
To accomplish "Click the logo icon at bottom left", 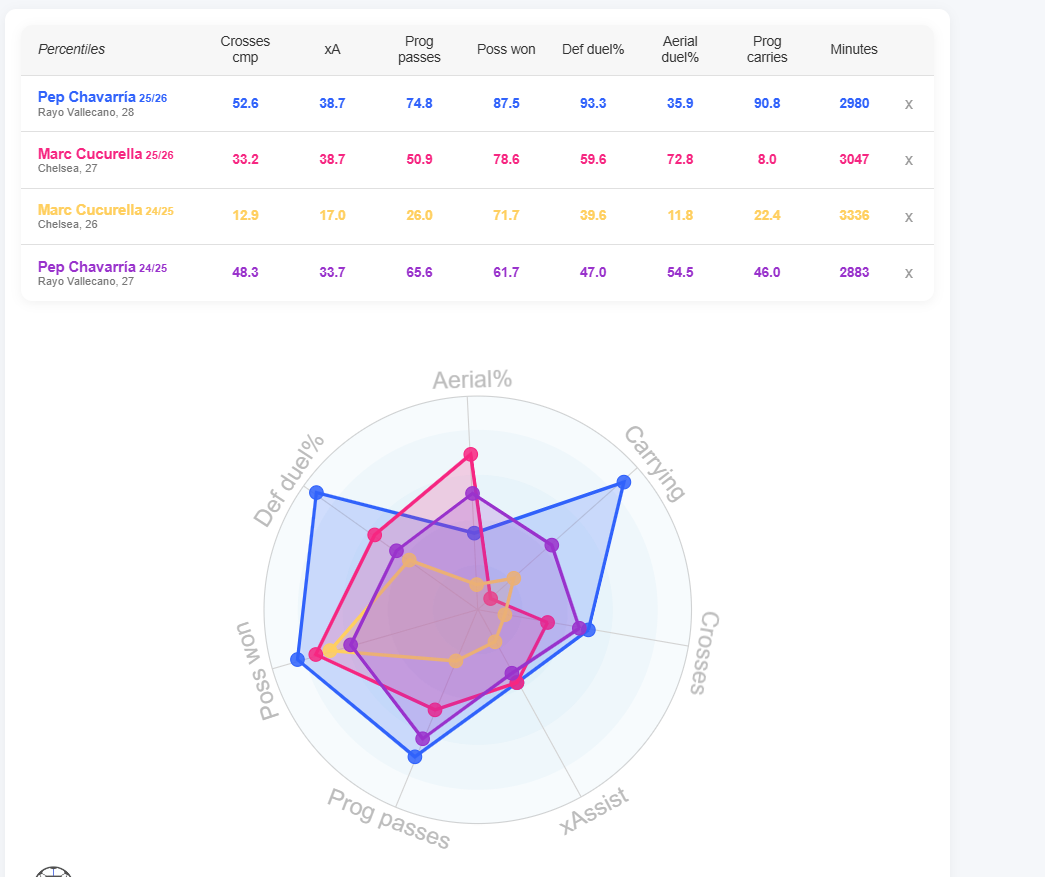I will [53, 871].
